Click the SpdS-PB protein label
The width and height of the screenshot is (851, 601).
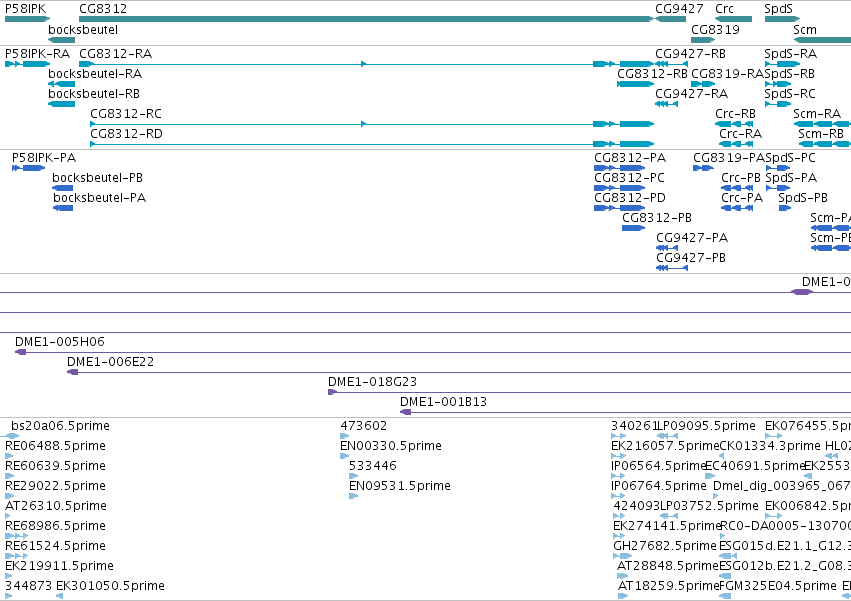(x=803, y=198)
